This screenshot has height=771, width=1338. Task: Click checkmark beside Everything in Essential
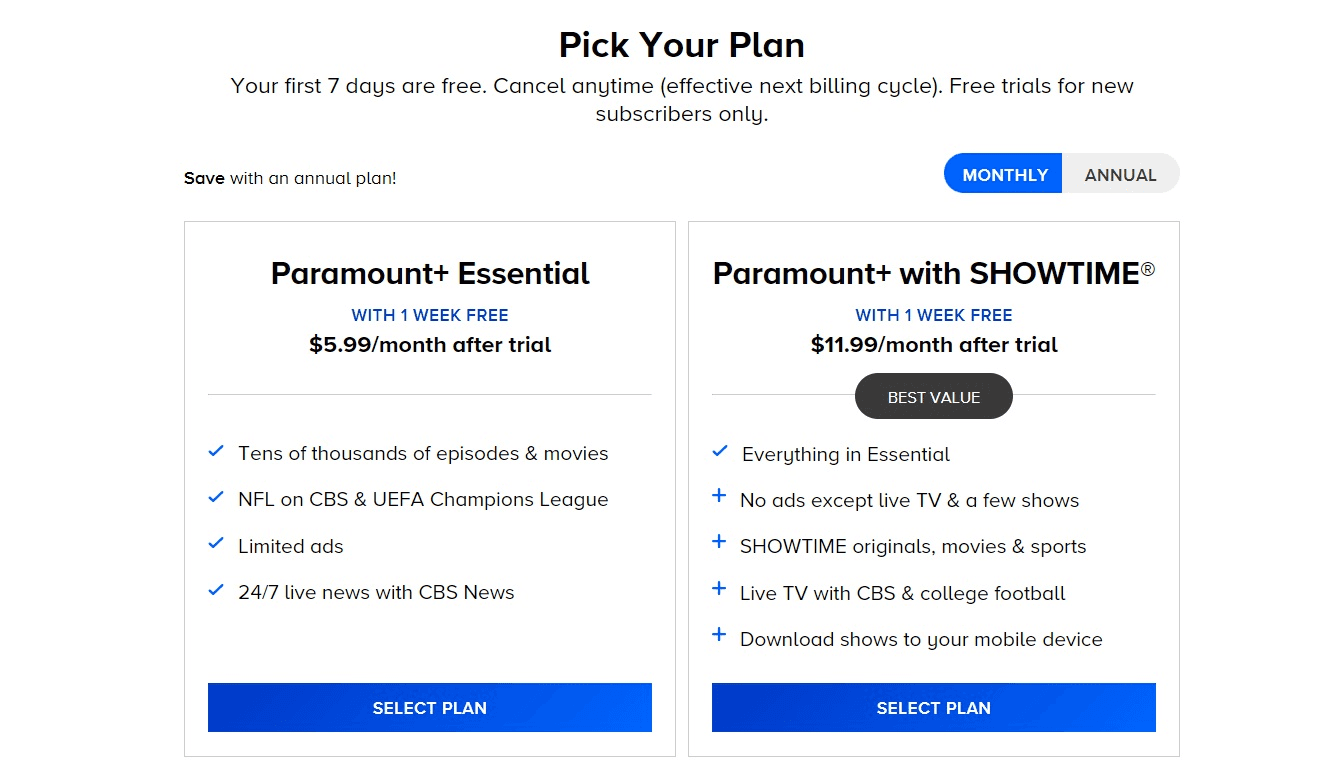[720, 453]
